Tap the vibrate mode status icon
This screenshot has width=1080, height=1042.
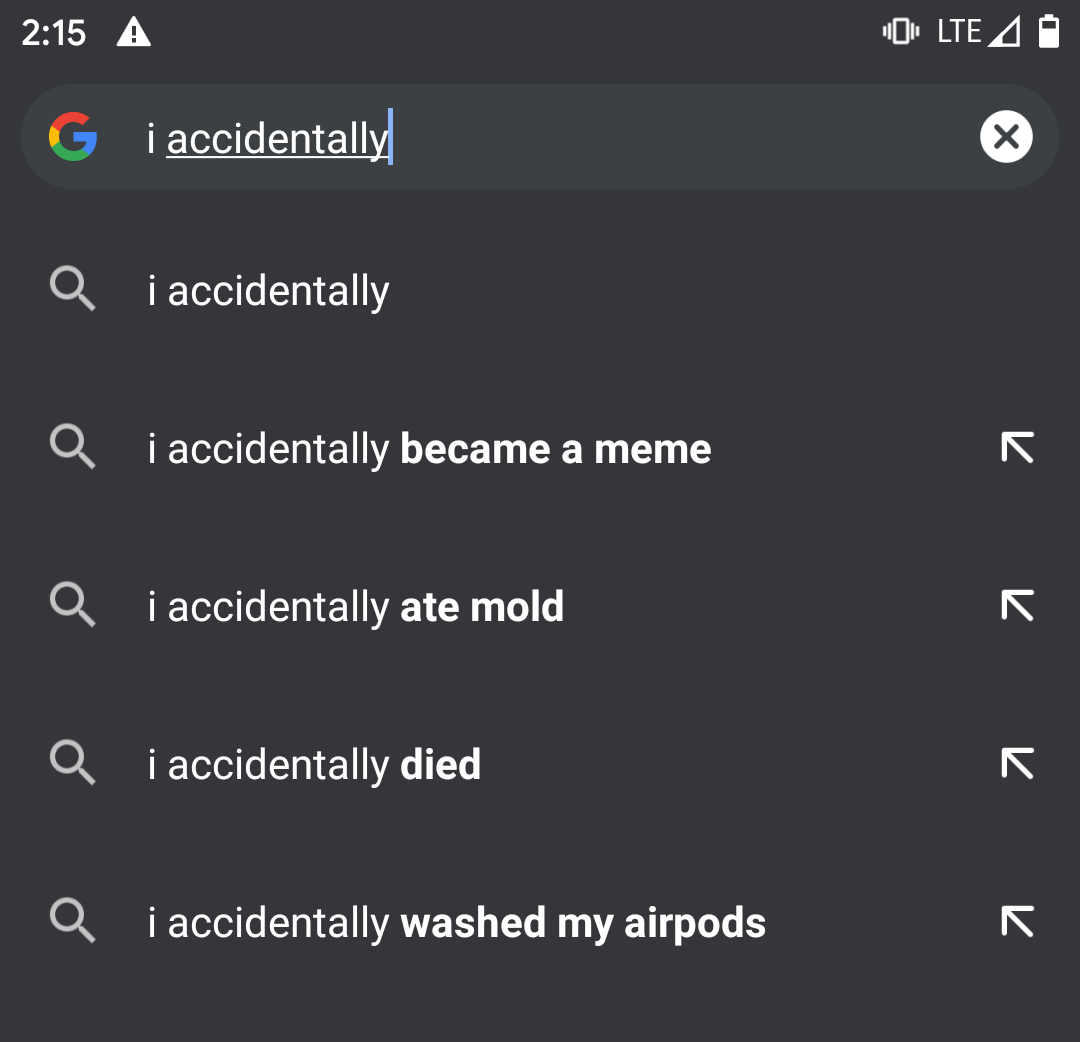[x=900, y=32]
